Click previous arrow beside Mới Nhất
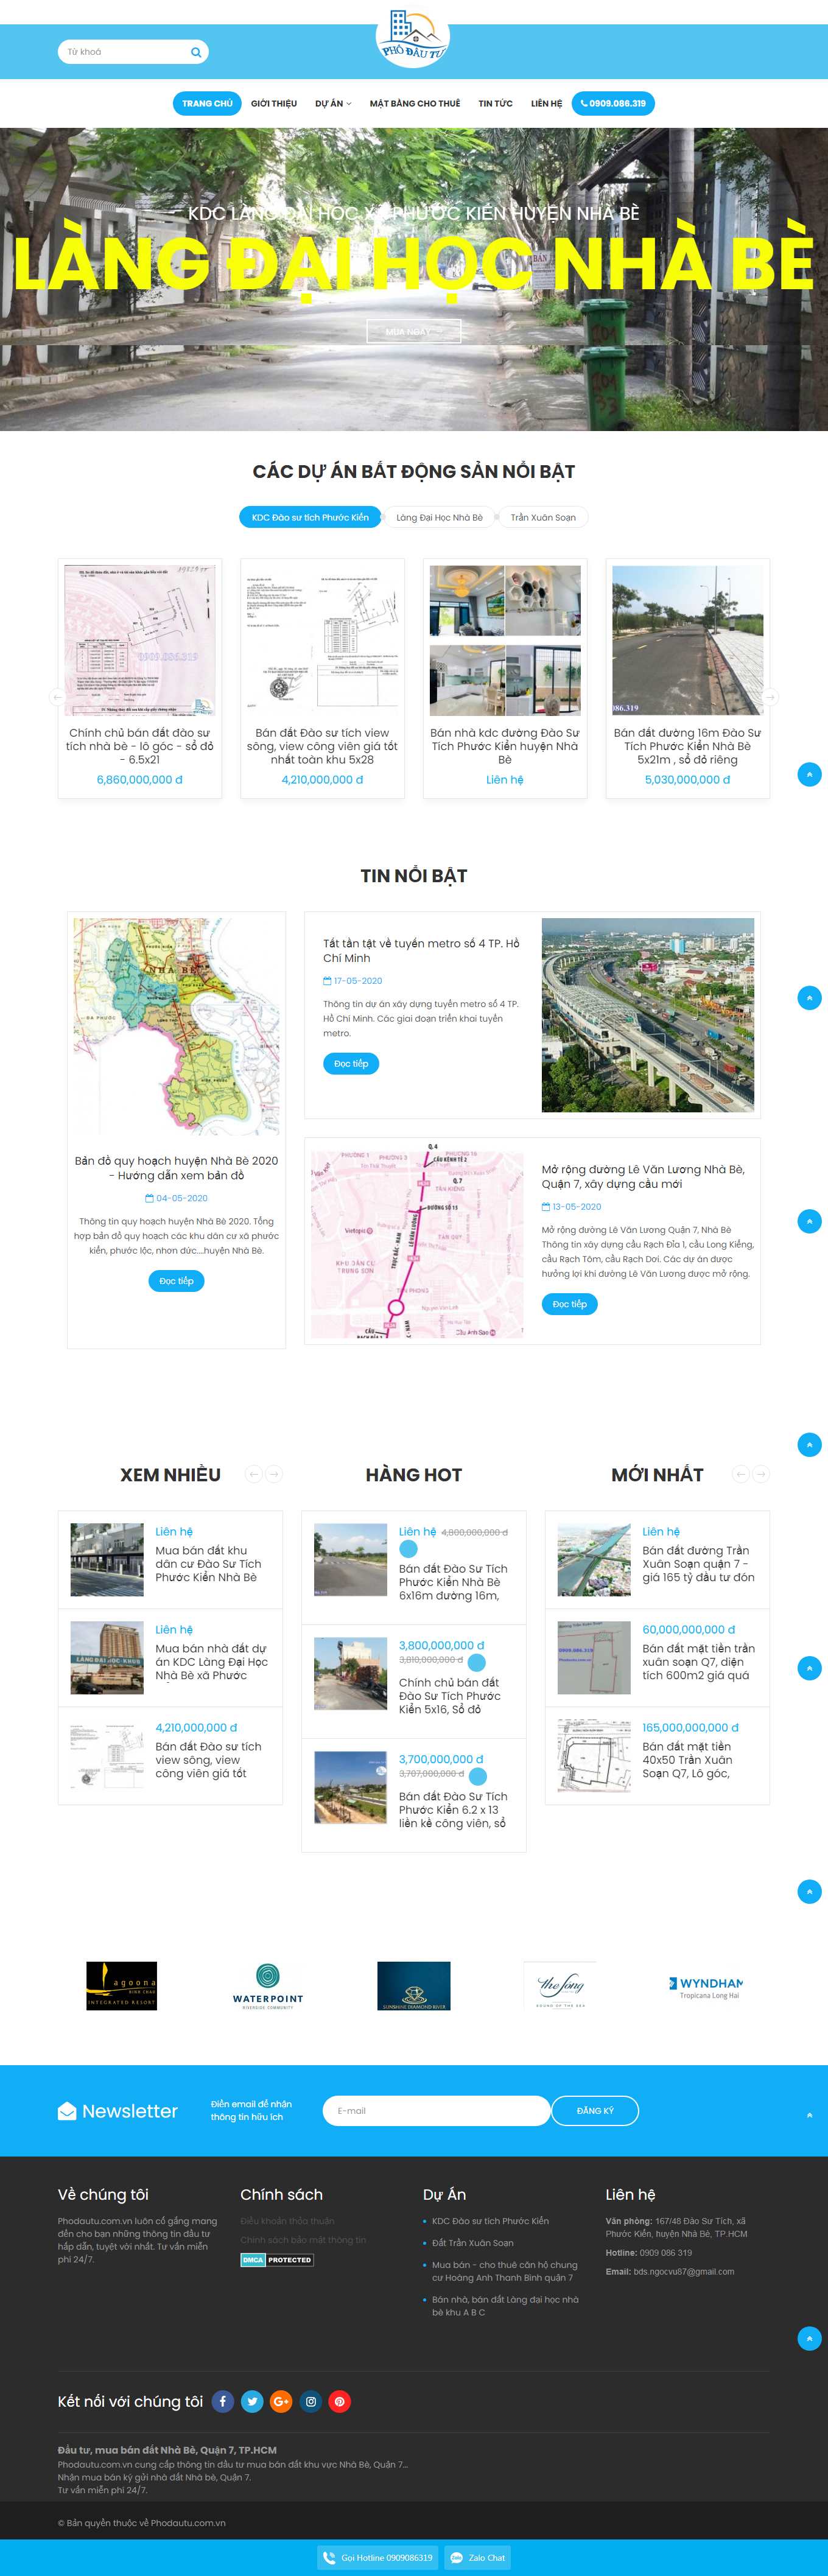This screenshot has width=828, height=2576. [740, 1473]
